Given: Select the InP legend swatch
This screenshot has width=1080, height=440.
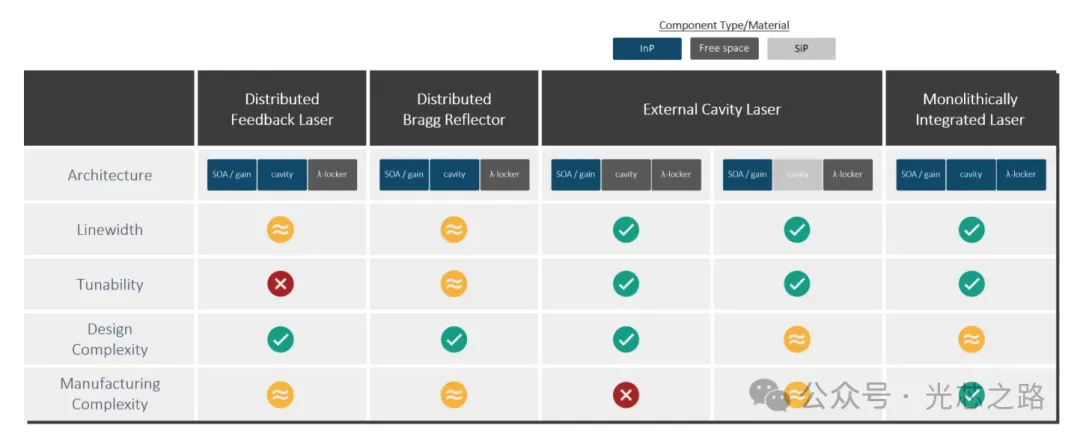Looking at the screenshot, I should [x=647, y=49].
